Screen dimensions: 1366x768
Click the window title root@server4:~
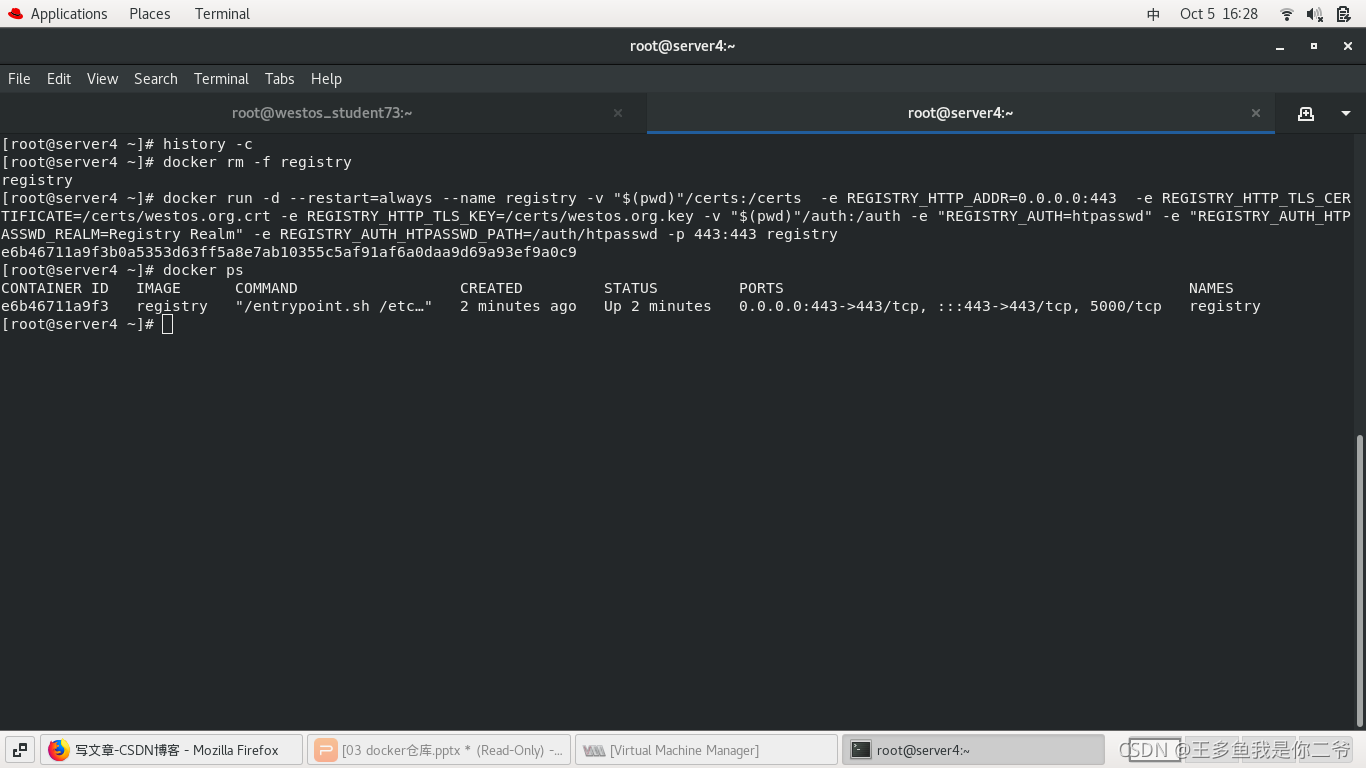pos(683,46)
